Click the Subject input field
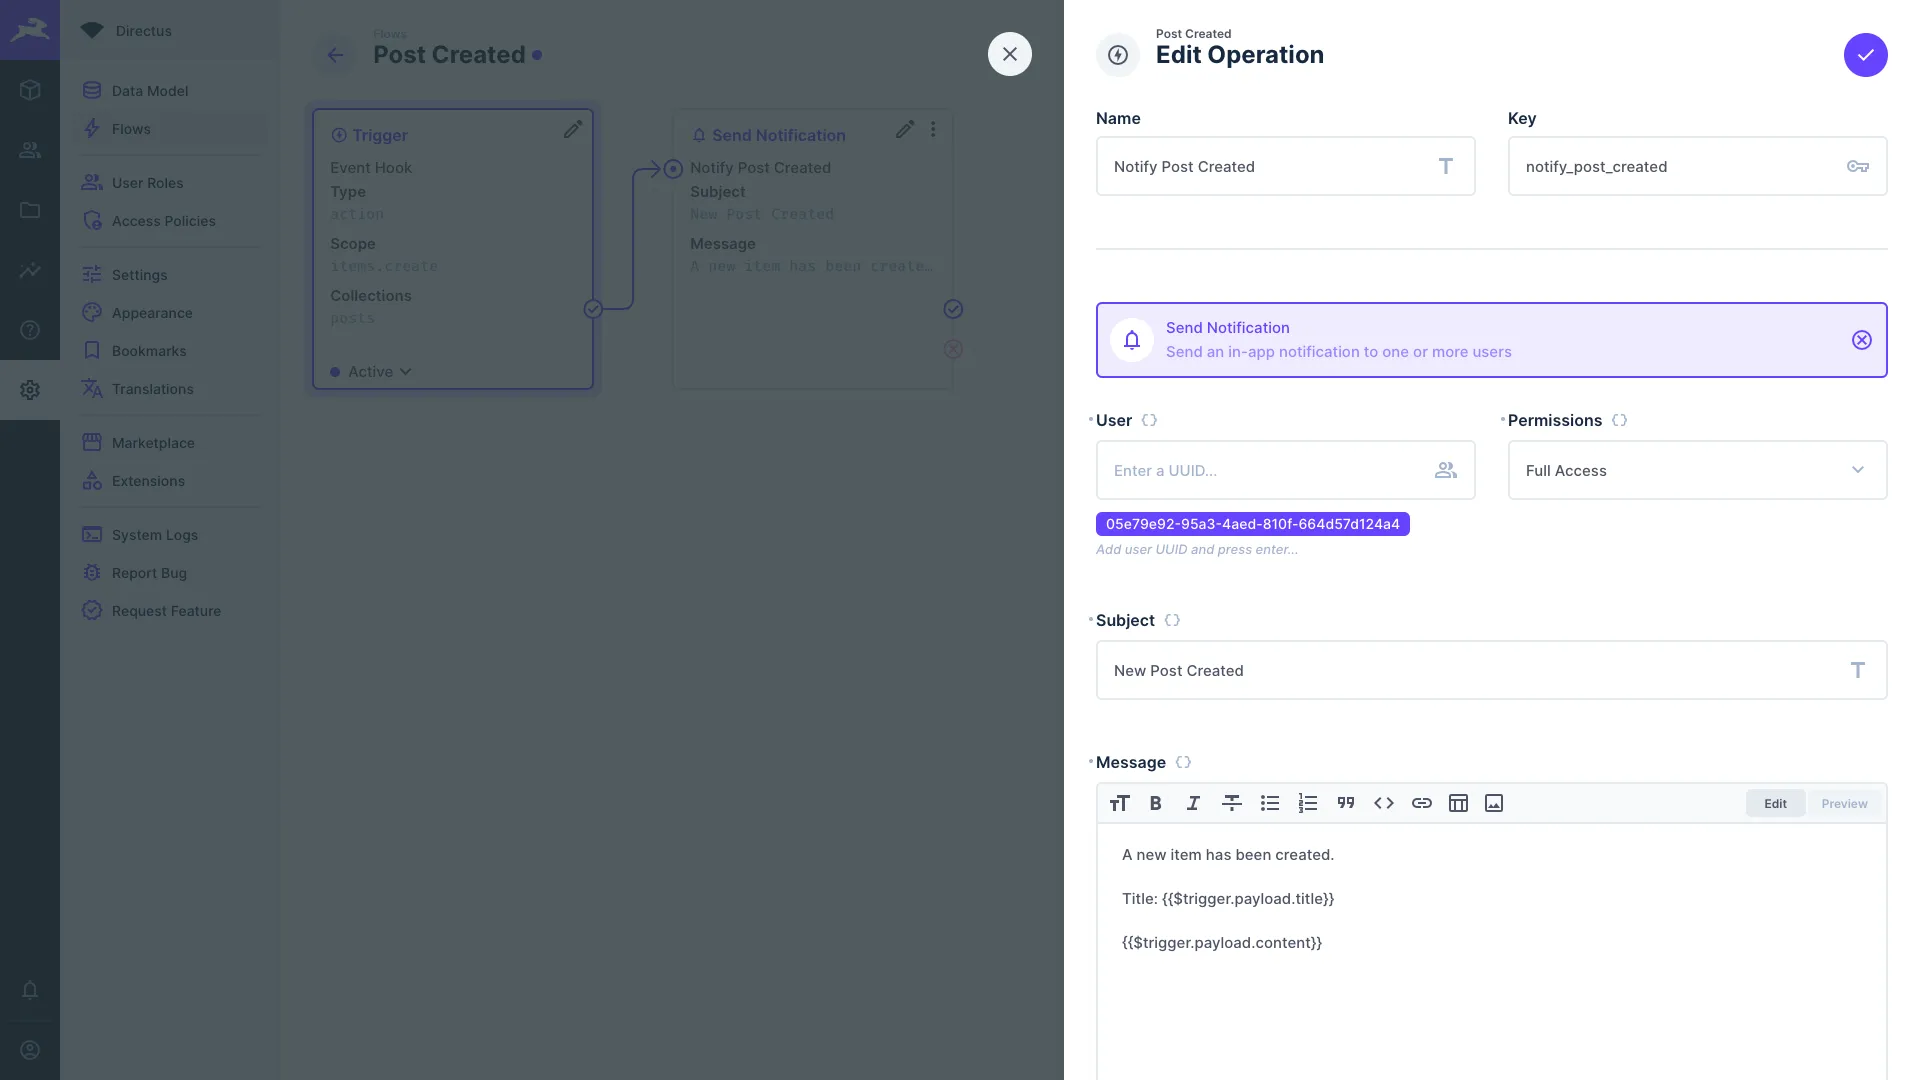Image resolution: width=1920 pixels, height=1080 pixels. click(1491, 670)
